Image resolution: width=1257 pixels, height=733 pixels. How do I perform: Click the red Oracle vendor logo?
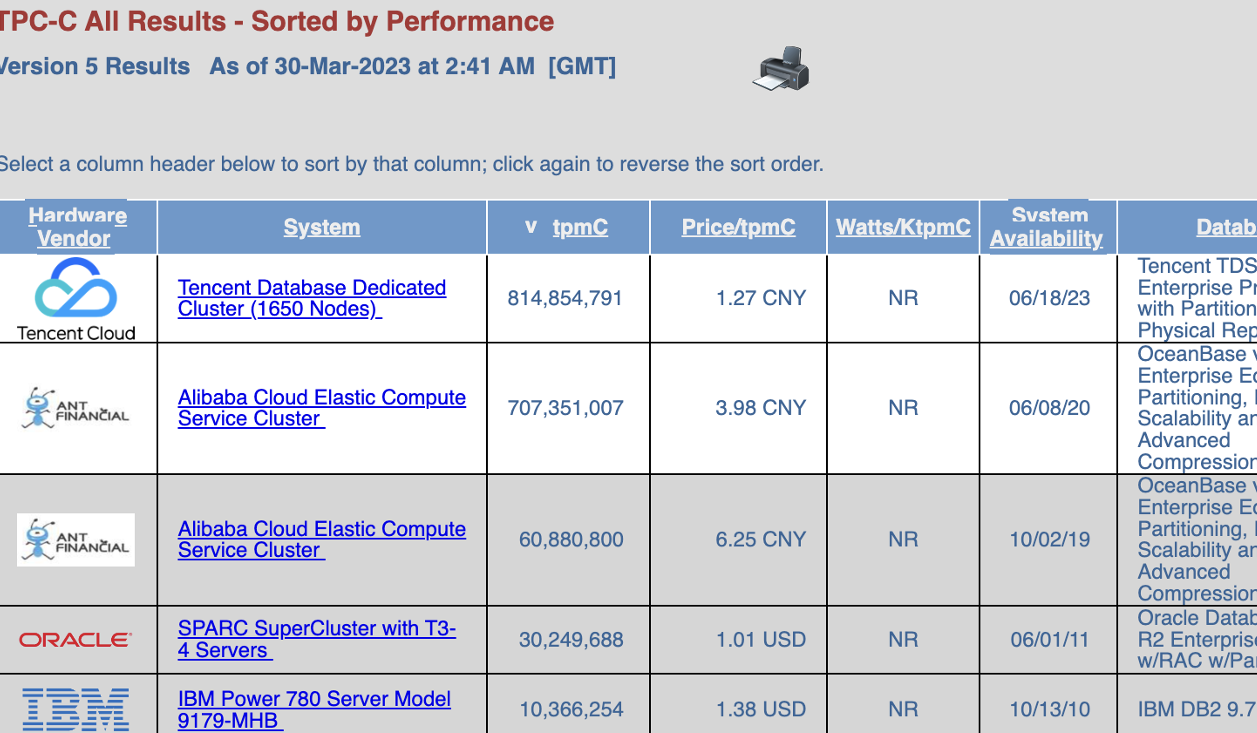point(76,639)
